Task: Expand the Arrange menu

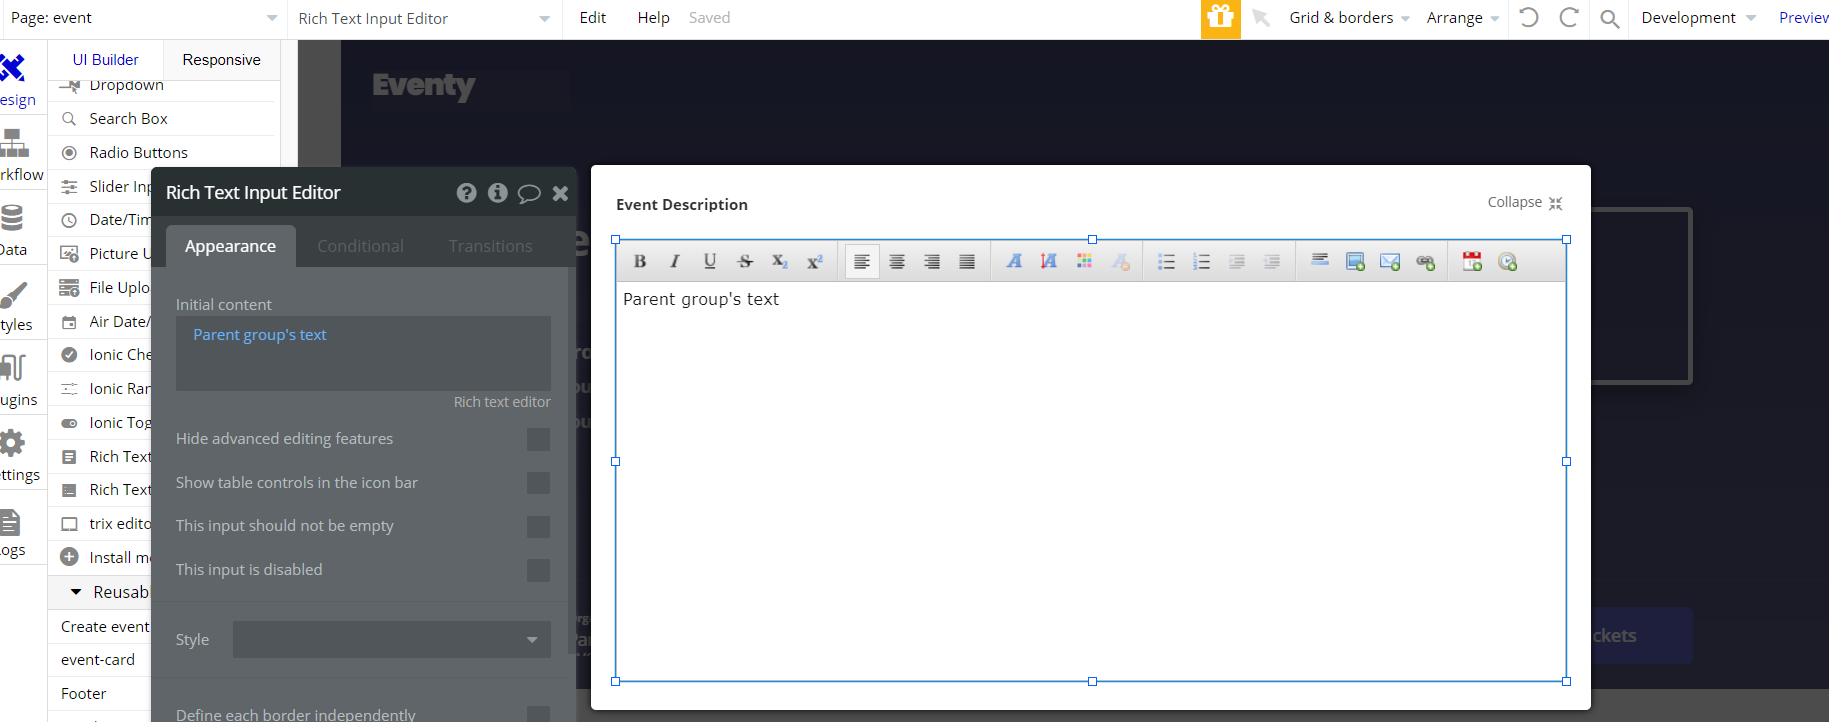Action: coord(1462,18)
